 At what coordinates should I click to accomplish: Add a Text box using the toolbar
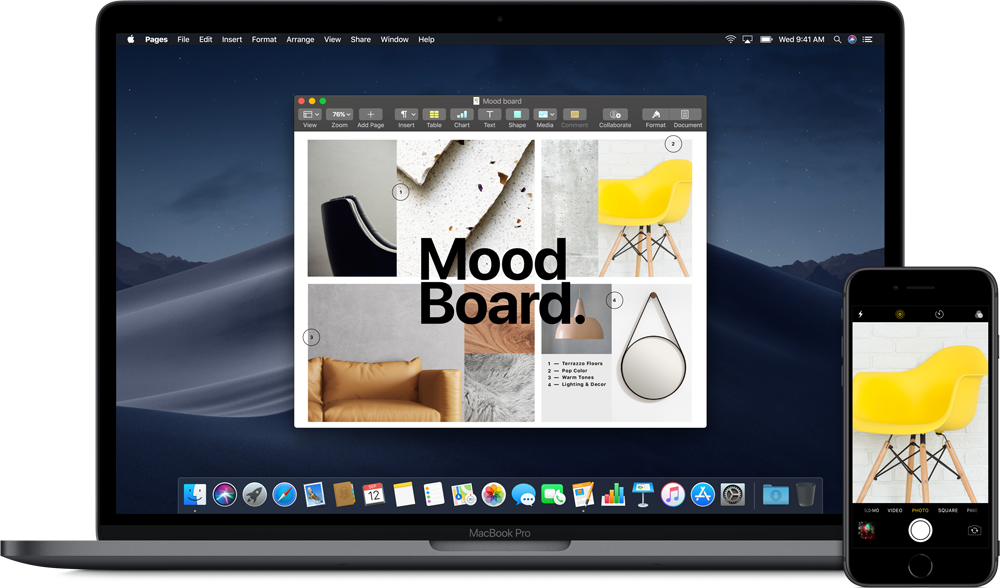pyautogui.click(x=489, y=115)
